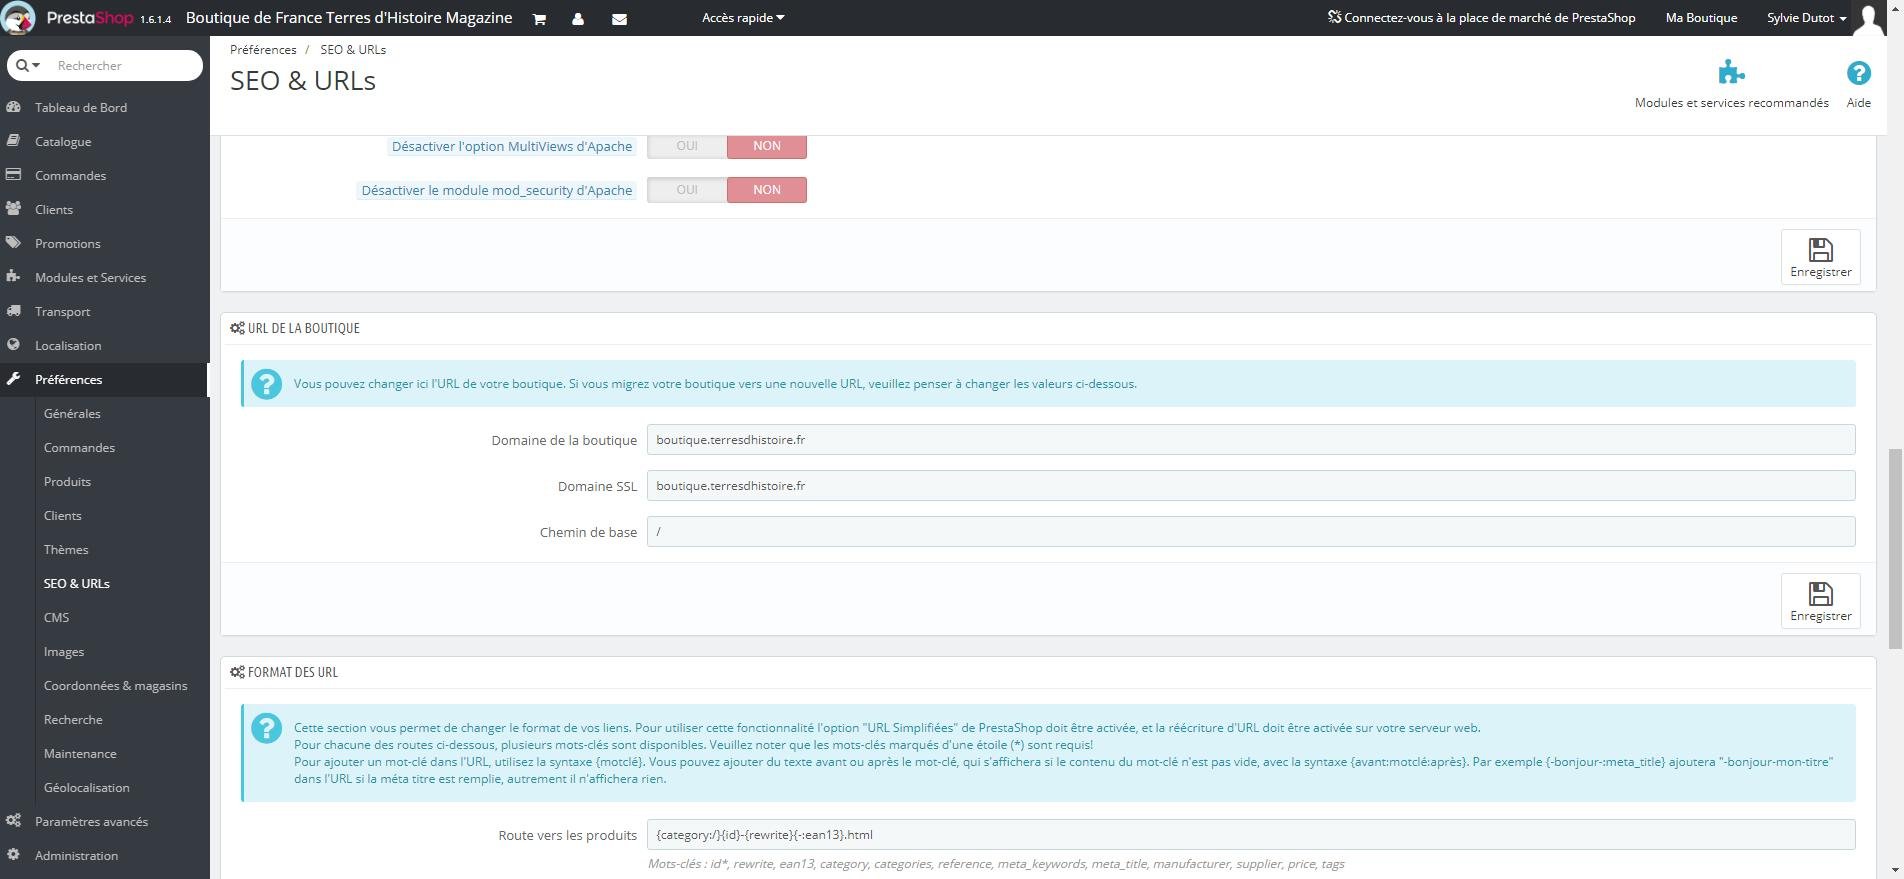Click the customers person icon in header
The width and height of the screenshot is (1904, 879).
(x=578, y=19)
